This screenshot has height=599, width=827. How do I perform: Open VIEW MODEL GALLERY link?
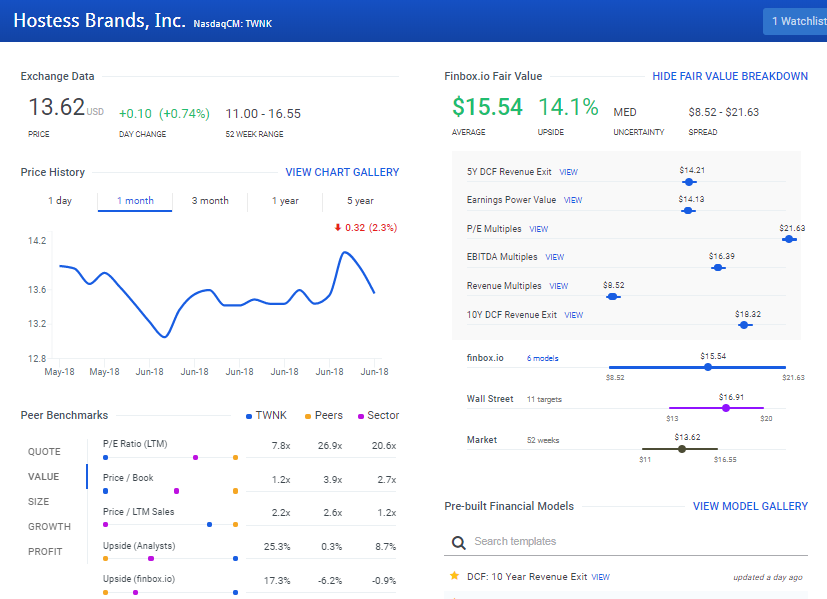pyautogui.click(x=750, y=506)
